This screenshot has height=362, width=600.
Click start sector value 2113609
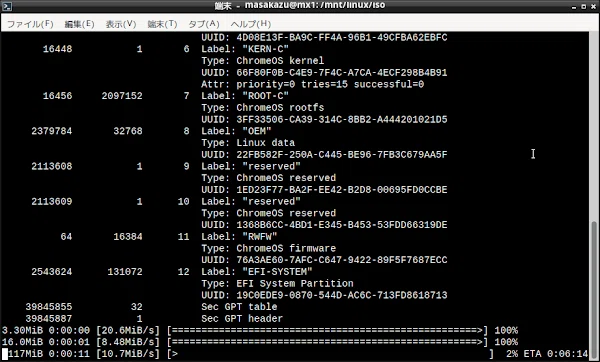click(52, 201)
